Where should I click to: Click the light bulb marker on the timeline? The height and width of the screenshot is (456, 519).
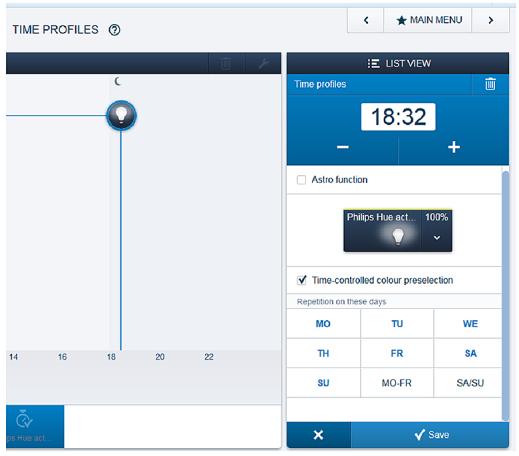click(121, 115)
